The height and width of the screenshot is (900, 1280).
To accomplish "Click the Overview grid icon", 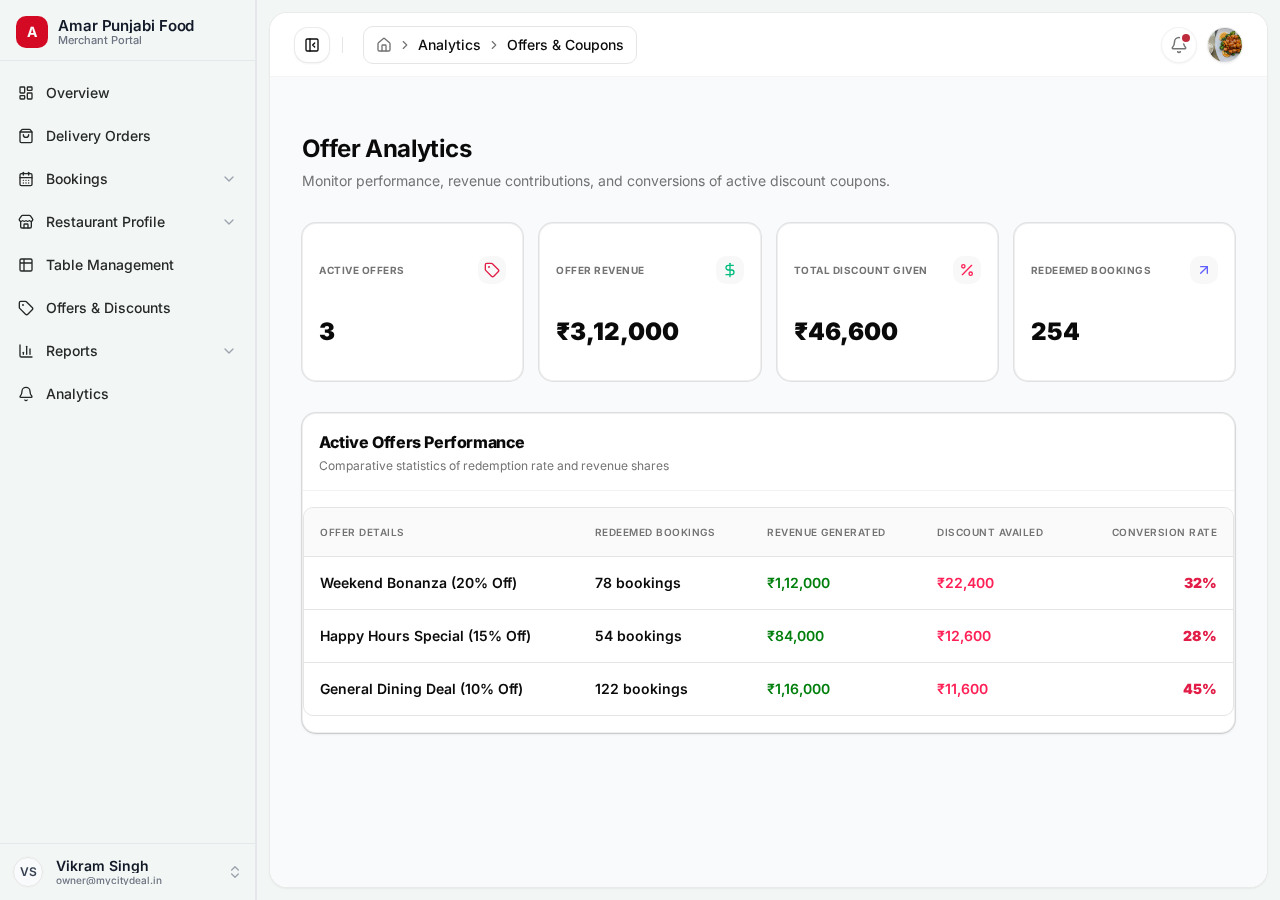I will [26, 93].
